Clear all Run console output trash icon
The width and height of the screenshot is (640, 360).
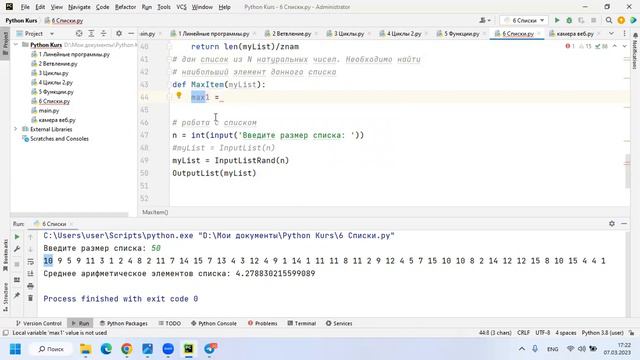point(31,298)
